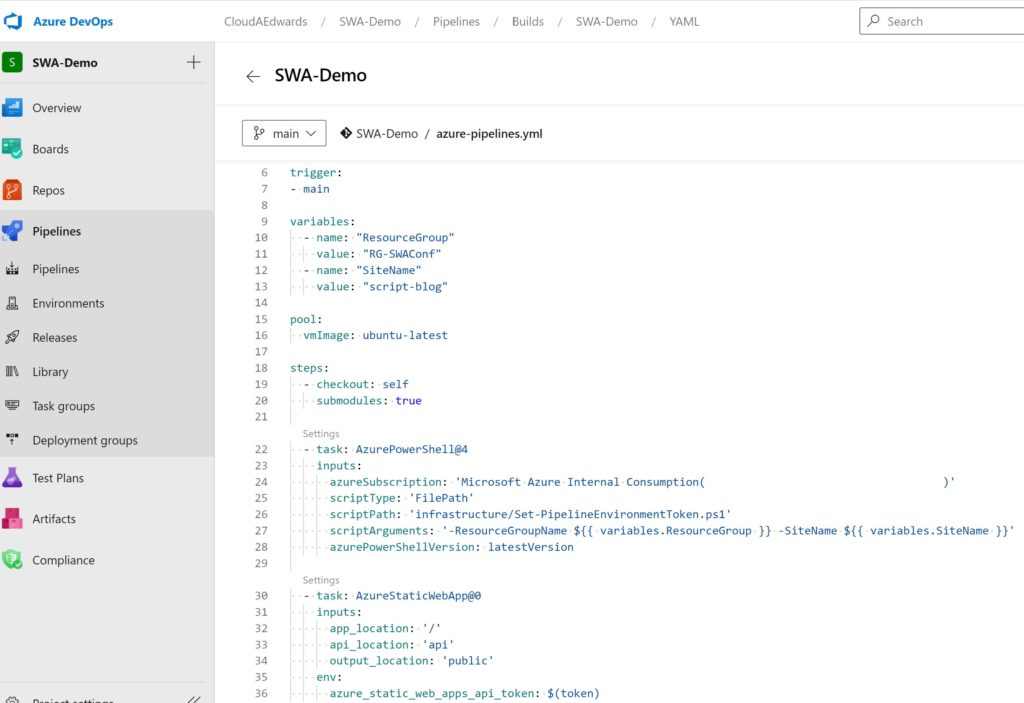The height and width of the screenshot is (703, 1024).
Task: Click the Pipelines hub rocket icon
Action: [12, 231]
